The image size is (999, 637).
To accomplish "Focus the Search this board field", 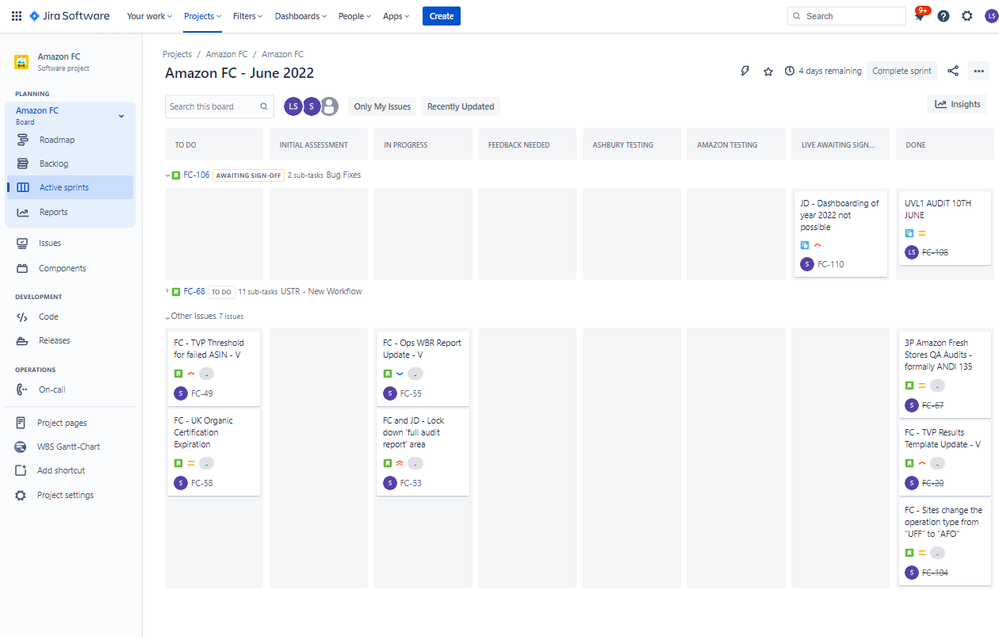I will click(219, 106).
